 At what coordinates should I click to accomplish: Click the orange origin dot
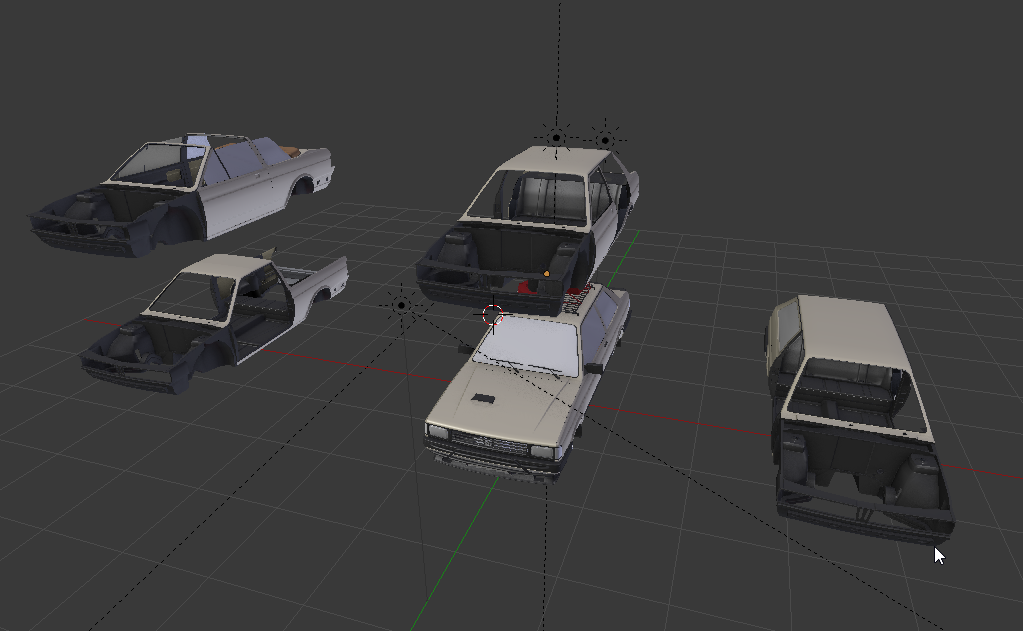coord(547,273)
